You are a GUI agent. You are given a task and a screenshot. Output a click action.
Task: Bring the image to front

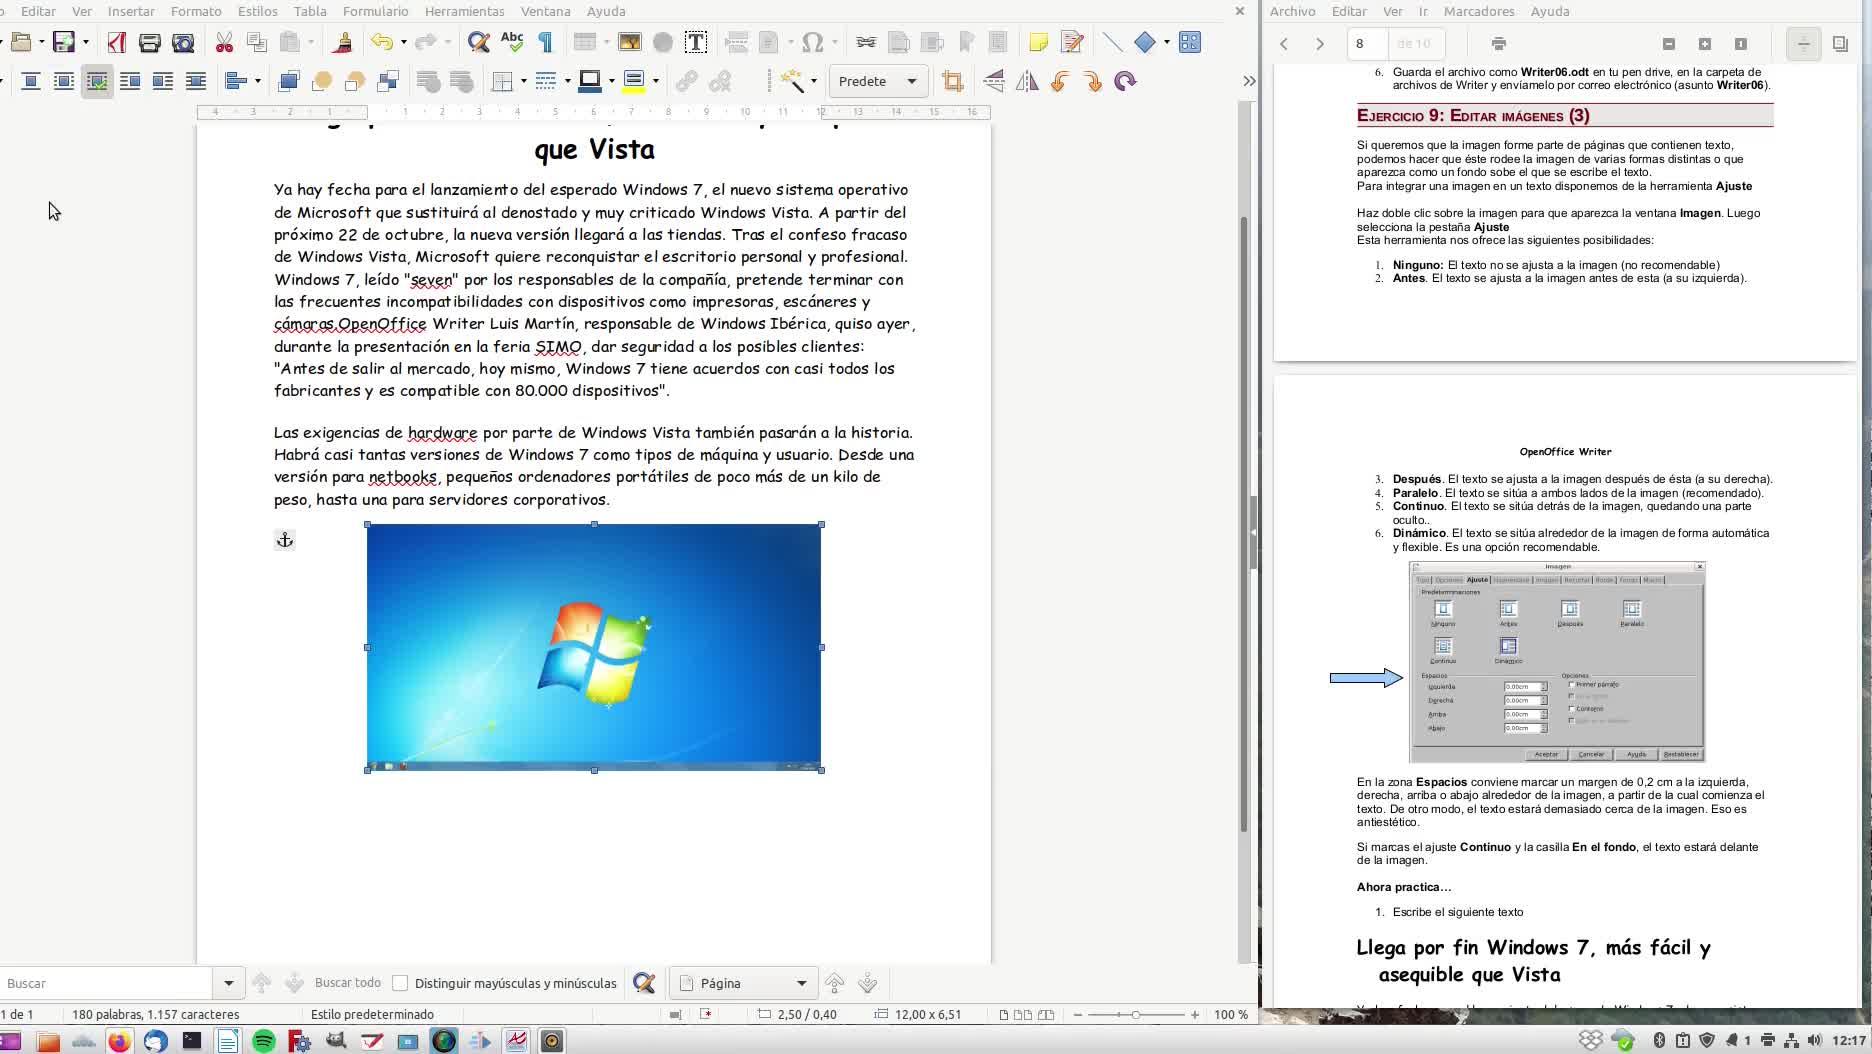288,81
